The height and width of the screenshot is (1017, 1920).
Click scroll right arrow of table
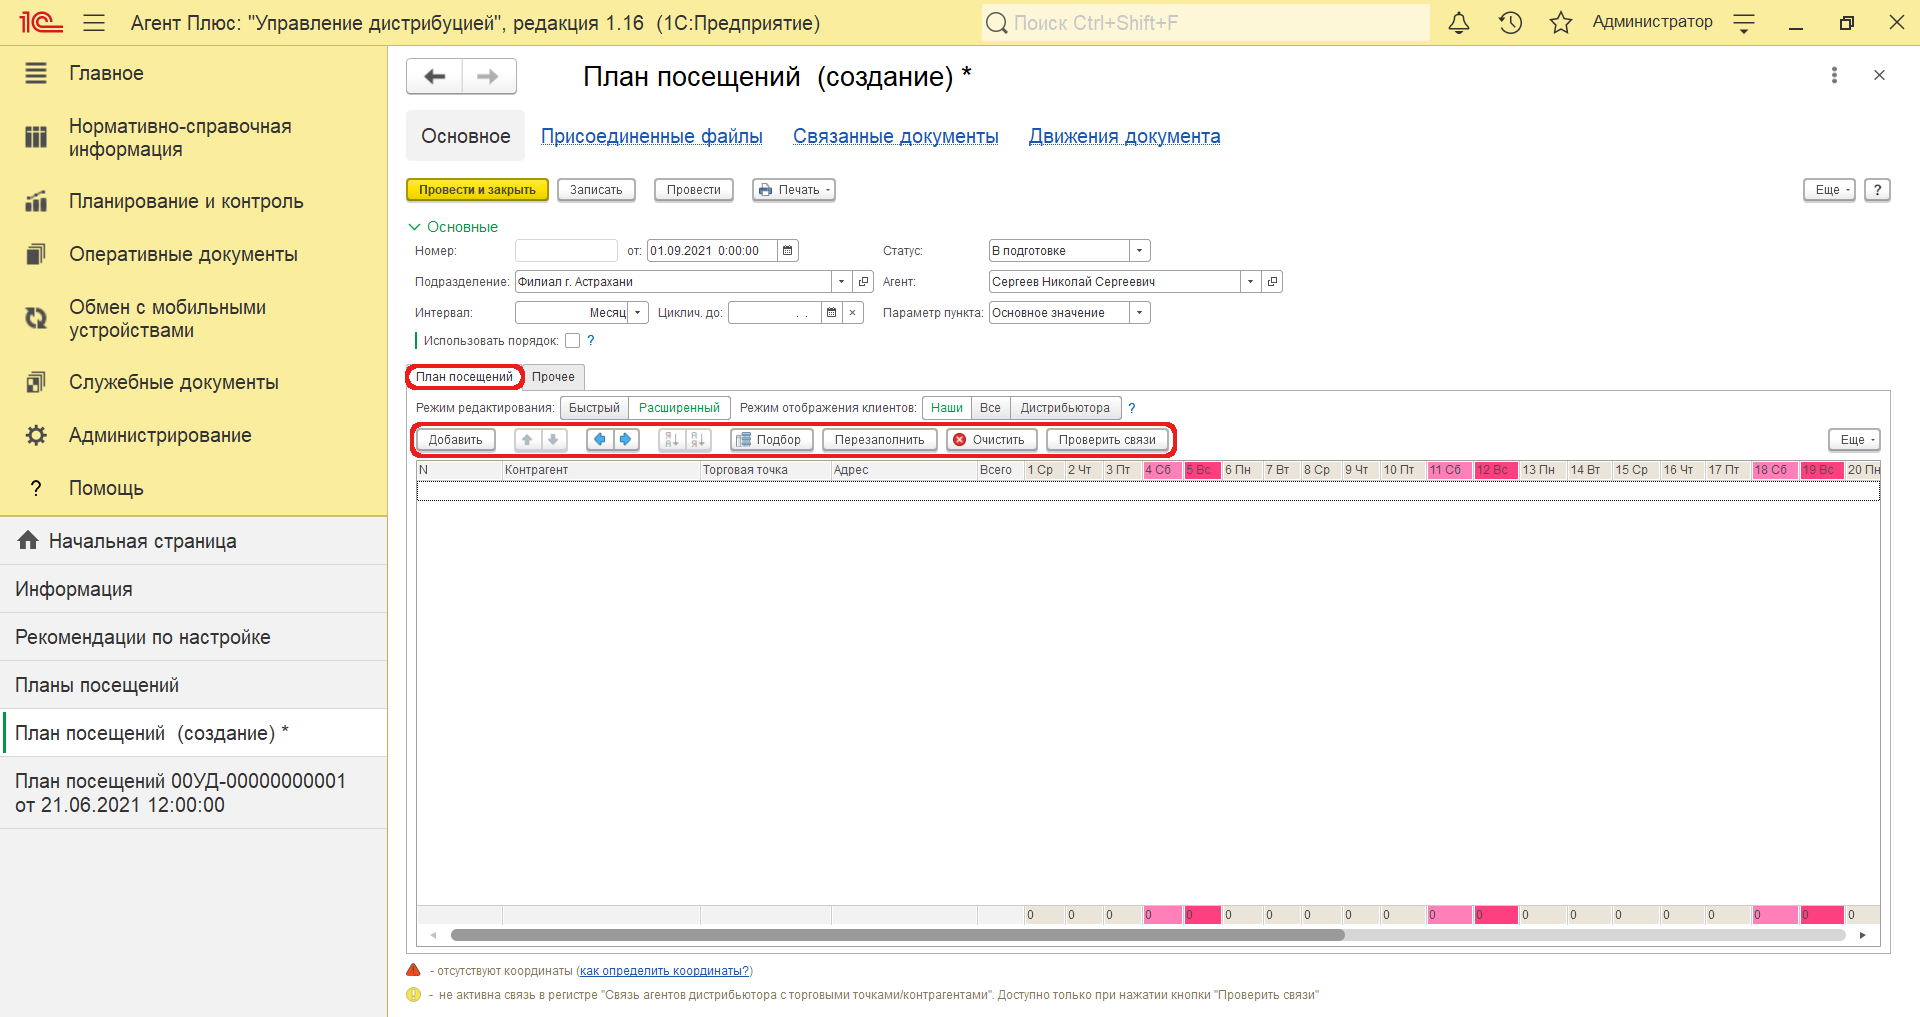coord(1863,936)
